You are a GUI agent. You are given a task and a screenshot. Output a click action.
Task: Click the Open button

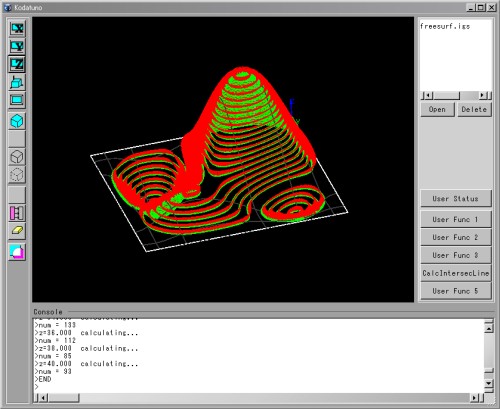click(437, 109)
